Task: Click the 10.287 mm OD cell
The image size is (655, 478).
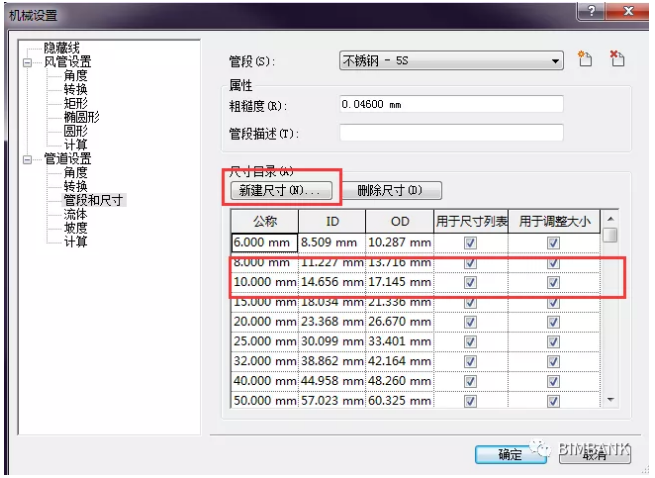Action: 400,243
